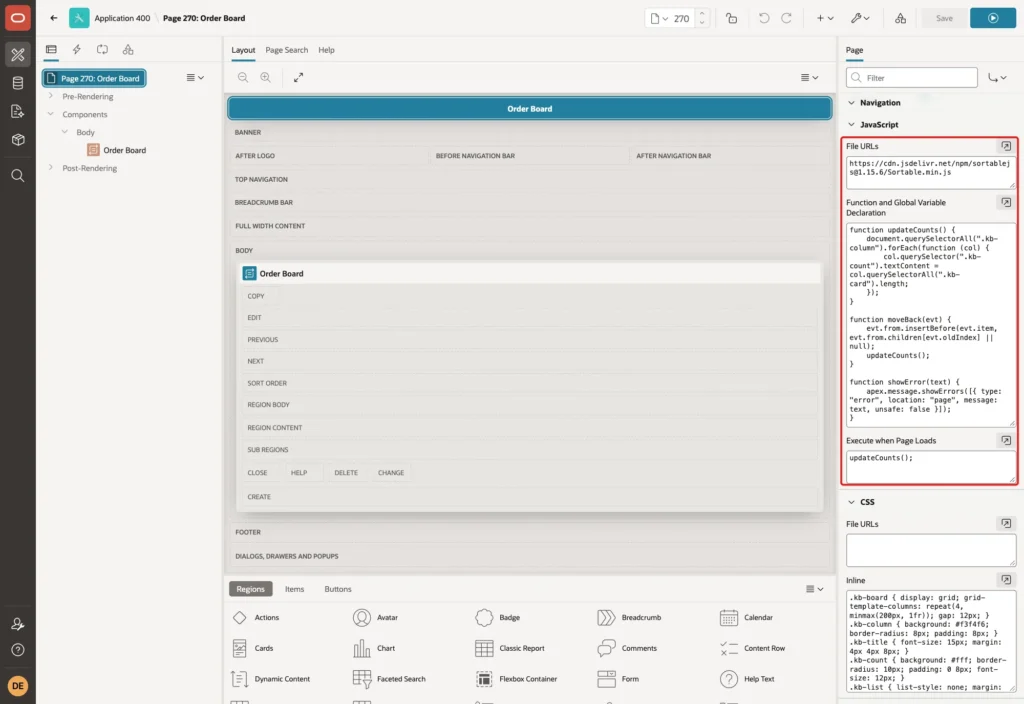
Task: Select Page 270: Order Board node
Action: pos(94,78)
